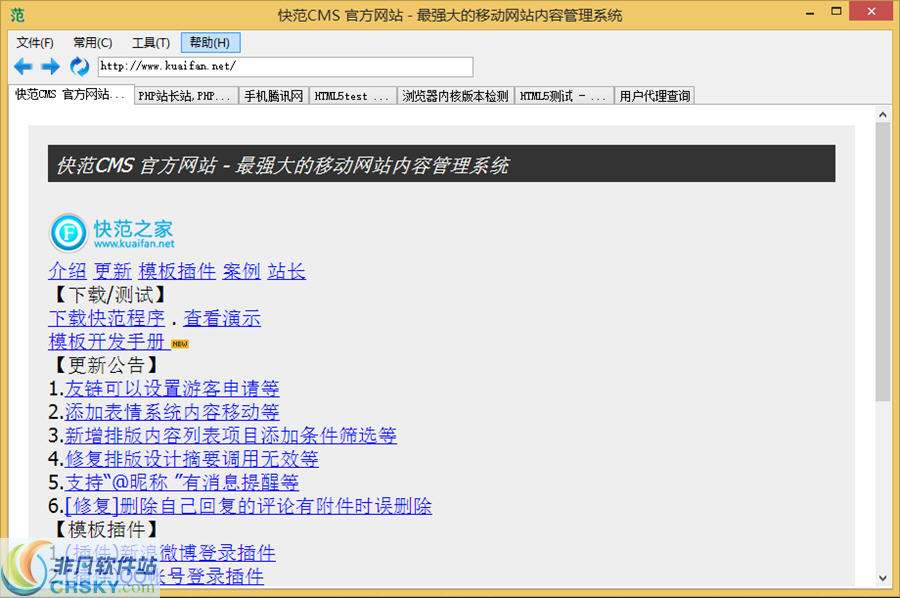Click the 范 application icon in title bar
The height and width of the screenshot is (598, 900).
point(17,15)
